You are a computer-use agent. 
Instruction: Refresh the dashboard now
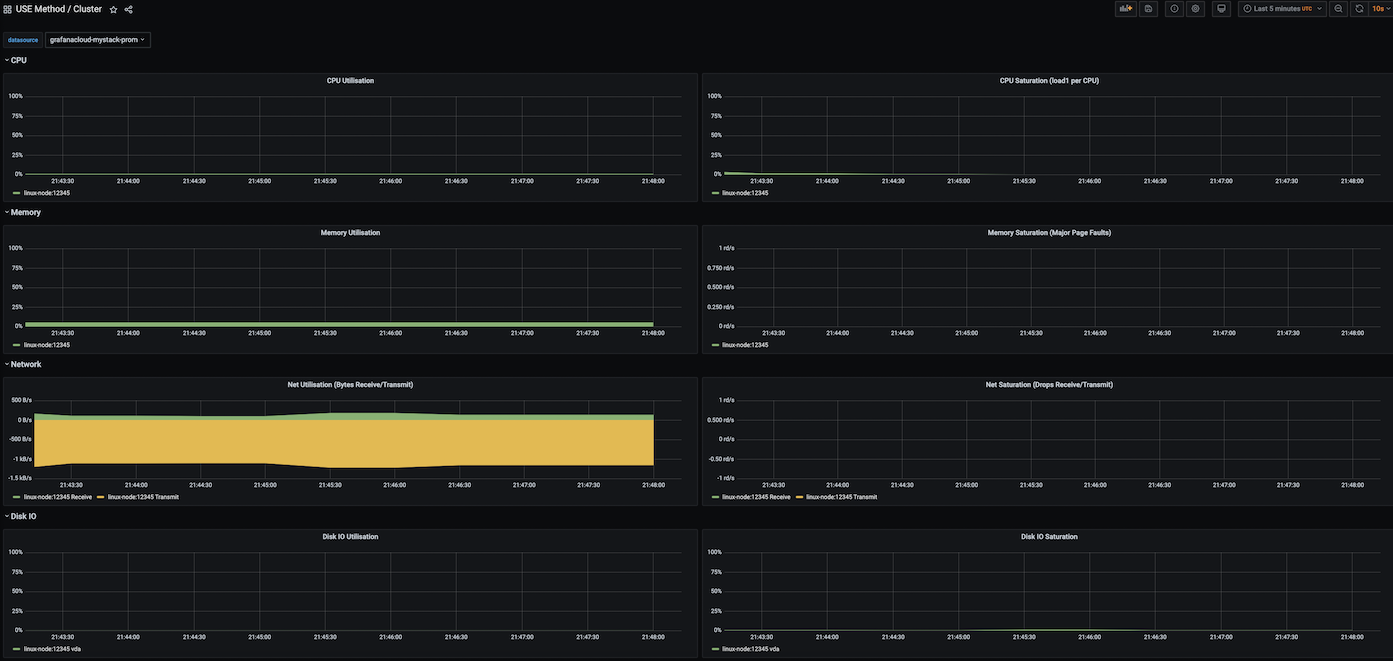[x=1358, y=9]
